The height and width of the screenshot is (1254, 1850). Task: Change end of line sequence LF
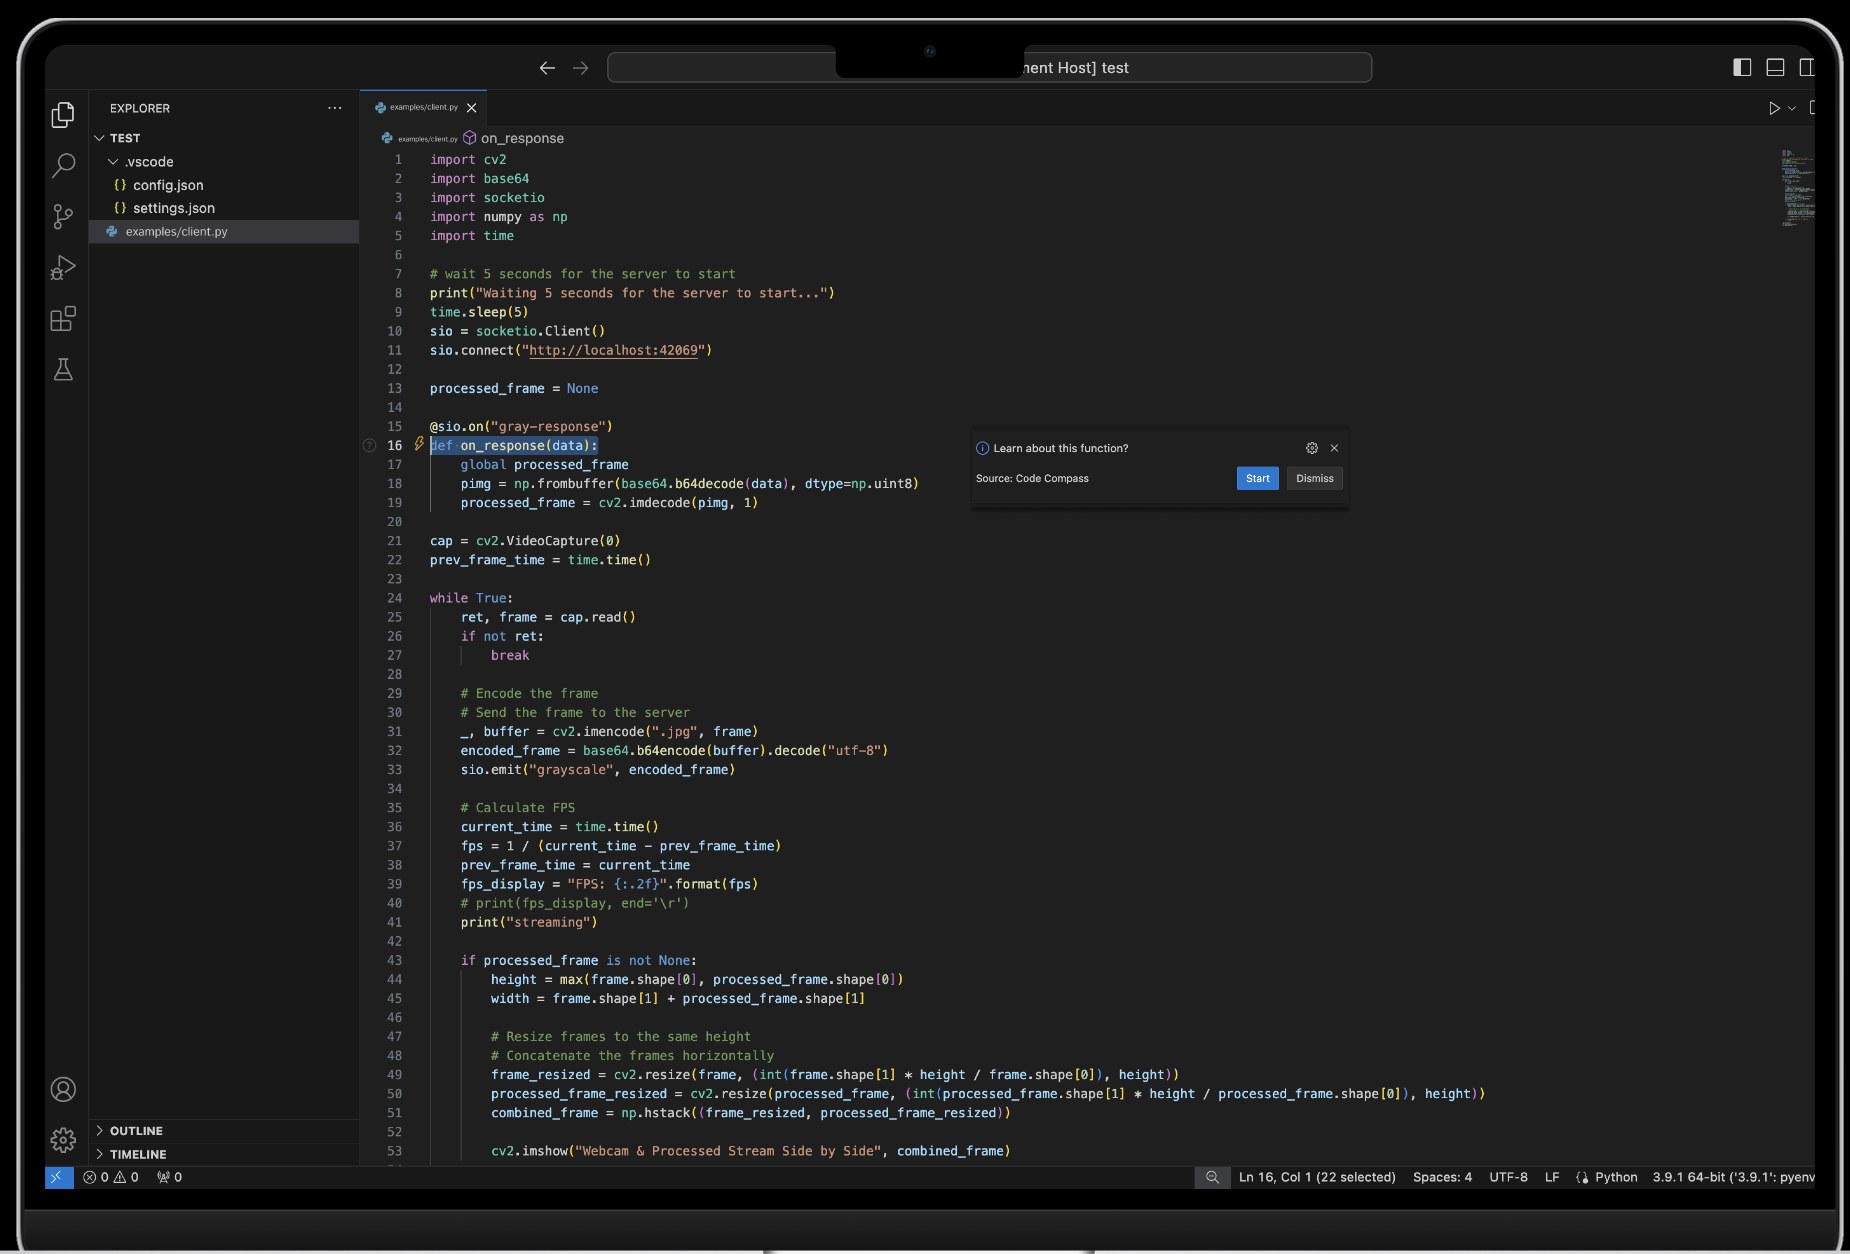[1552, 1177]
